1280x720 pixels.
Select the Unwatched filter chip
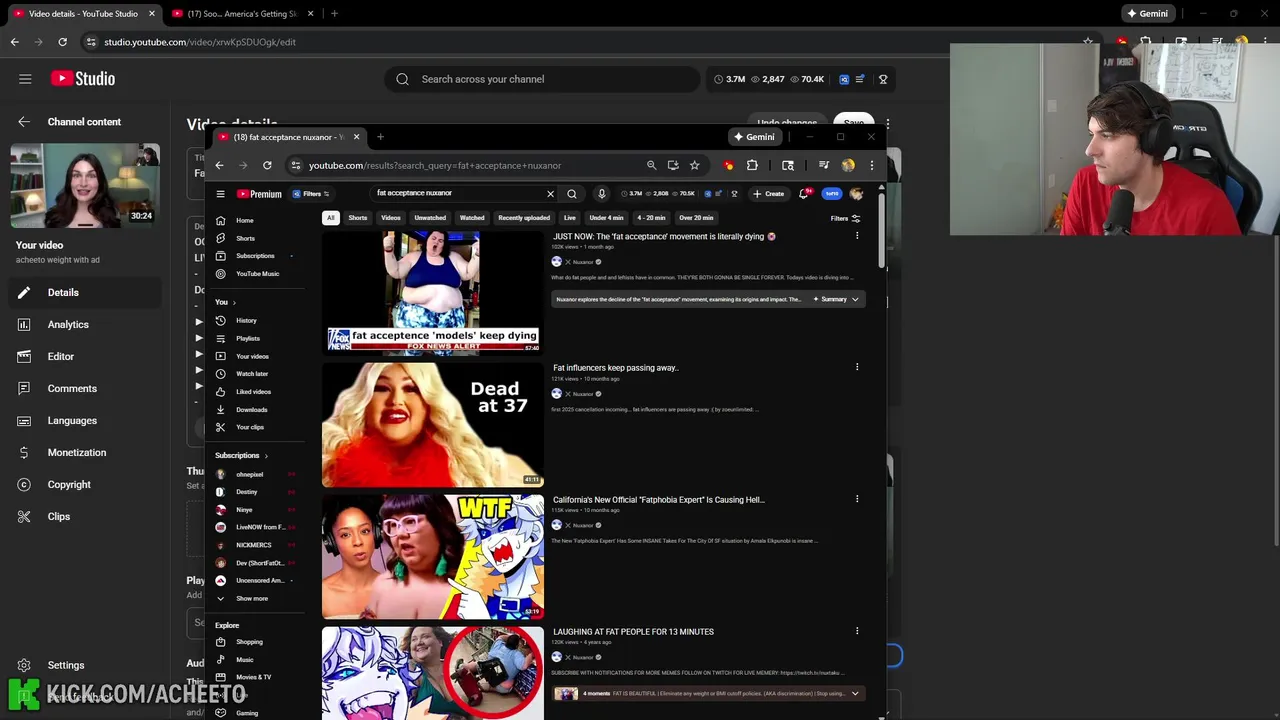(x=430, y=218)
